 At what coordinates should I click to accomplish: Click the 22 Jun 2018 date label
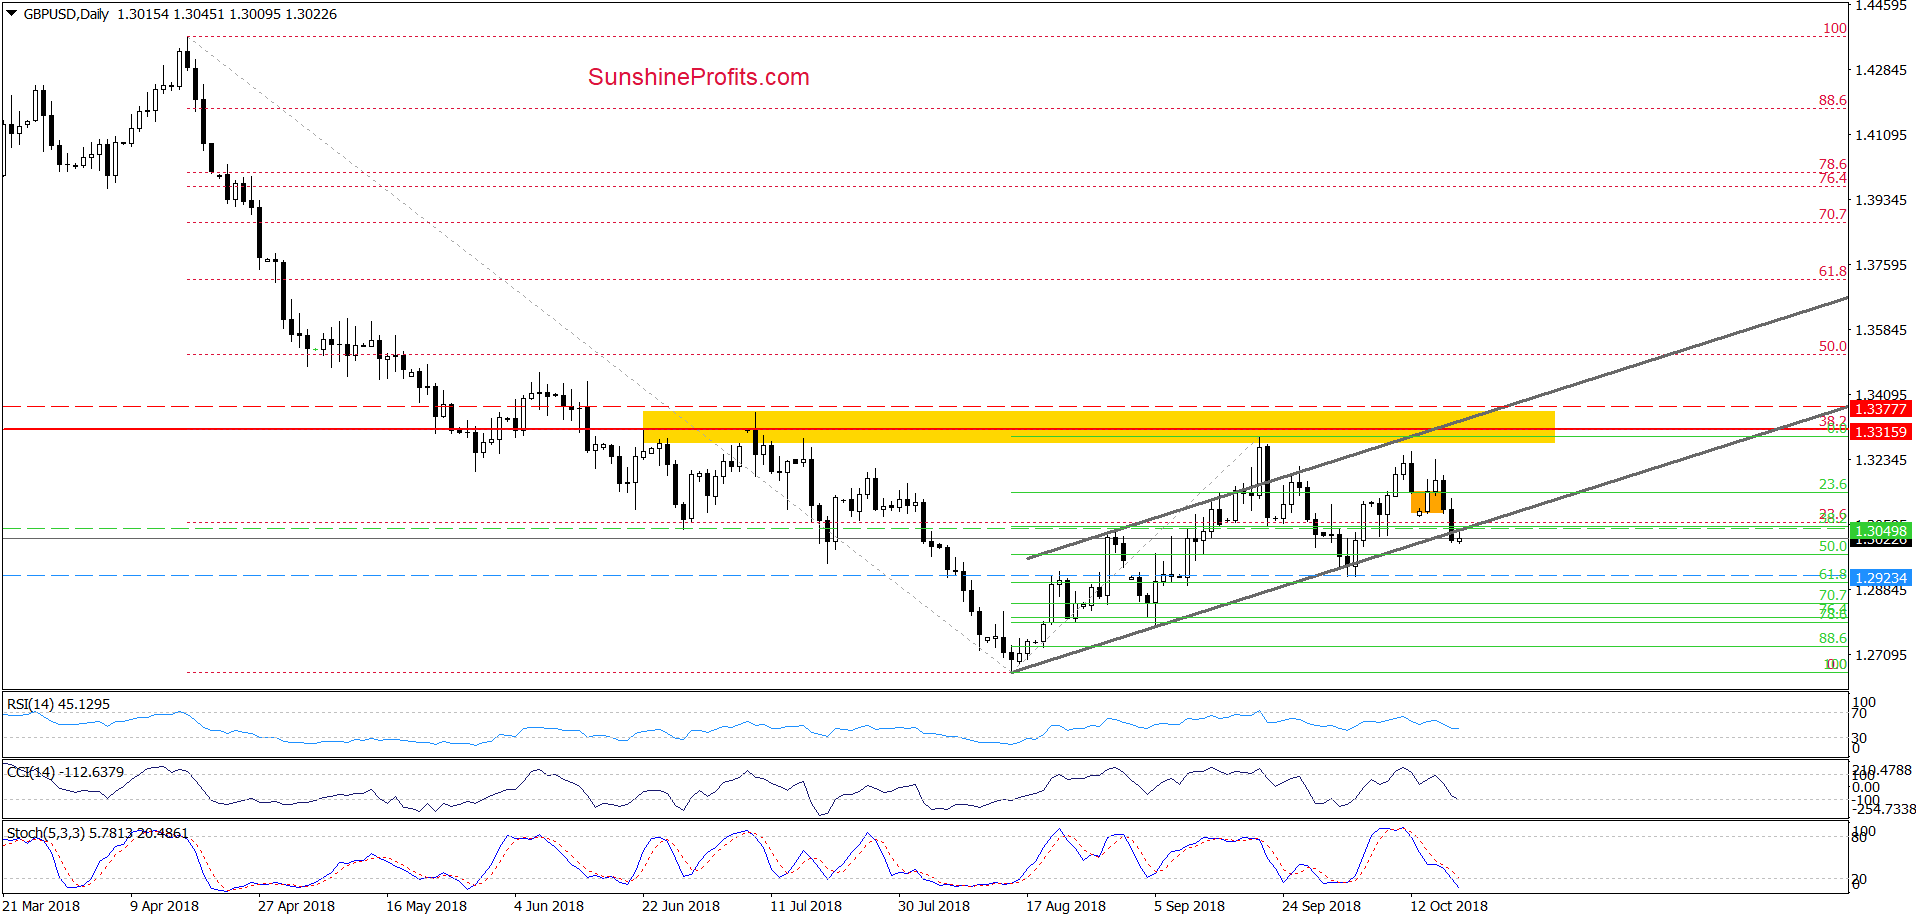pos(681,906)
